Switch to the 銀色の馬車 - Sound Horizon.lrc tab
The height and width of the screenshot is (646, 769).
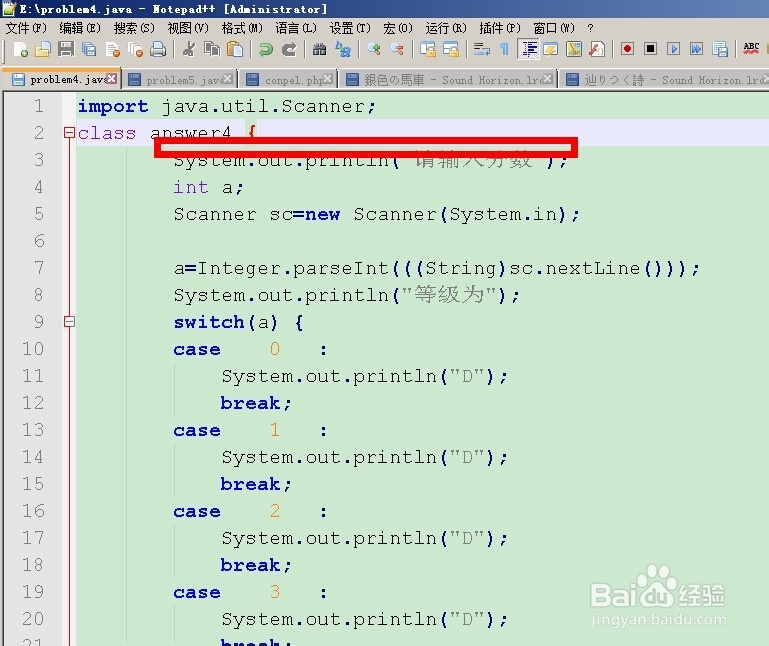pos(449,79)
